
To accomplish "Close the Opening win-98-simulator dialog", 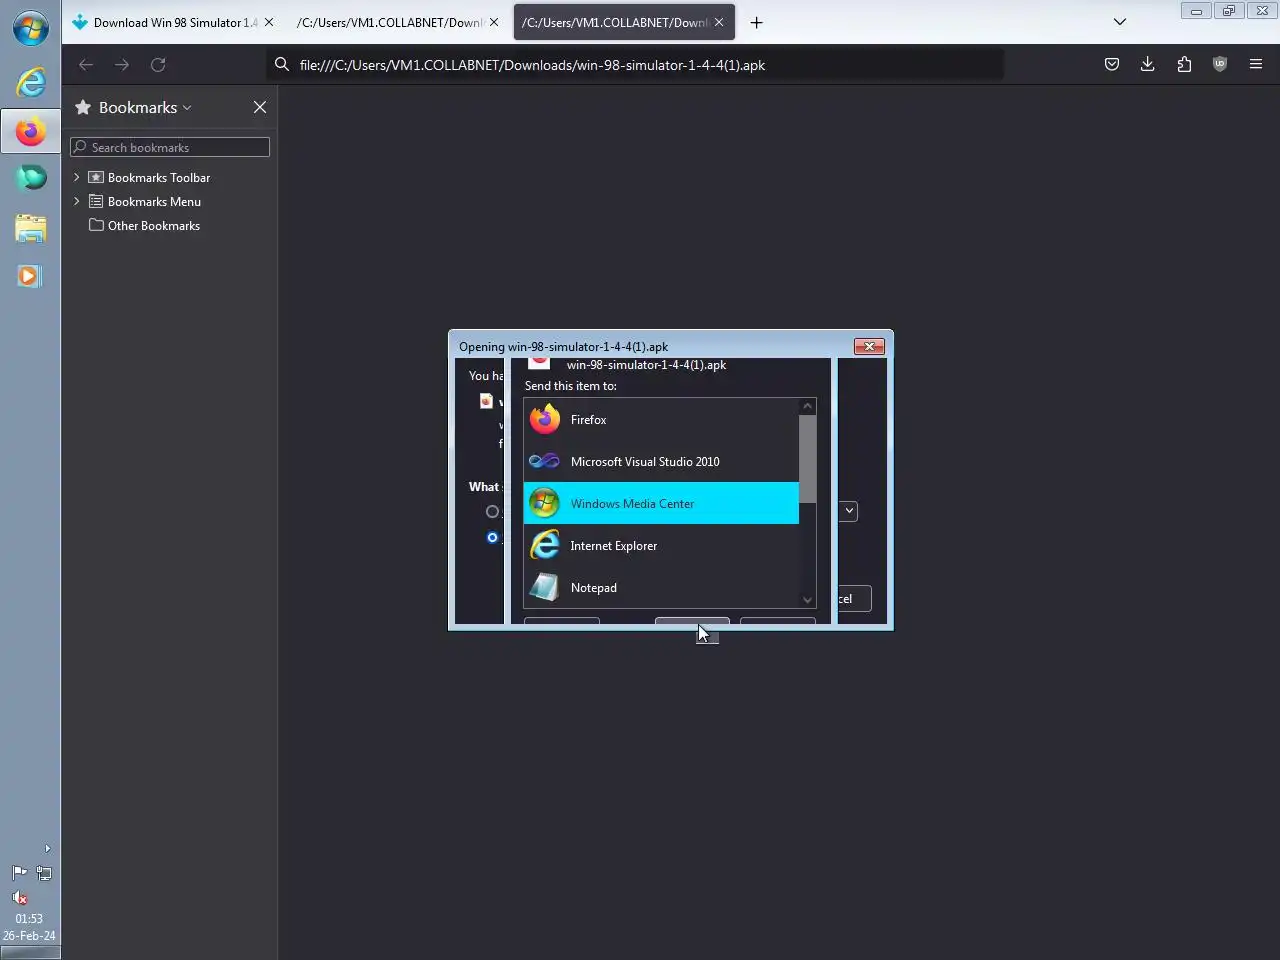I will [x=869, y=346].
